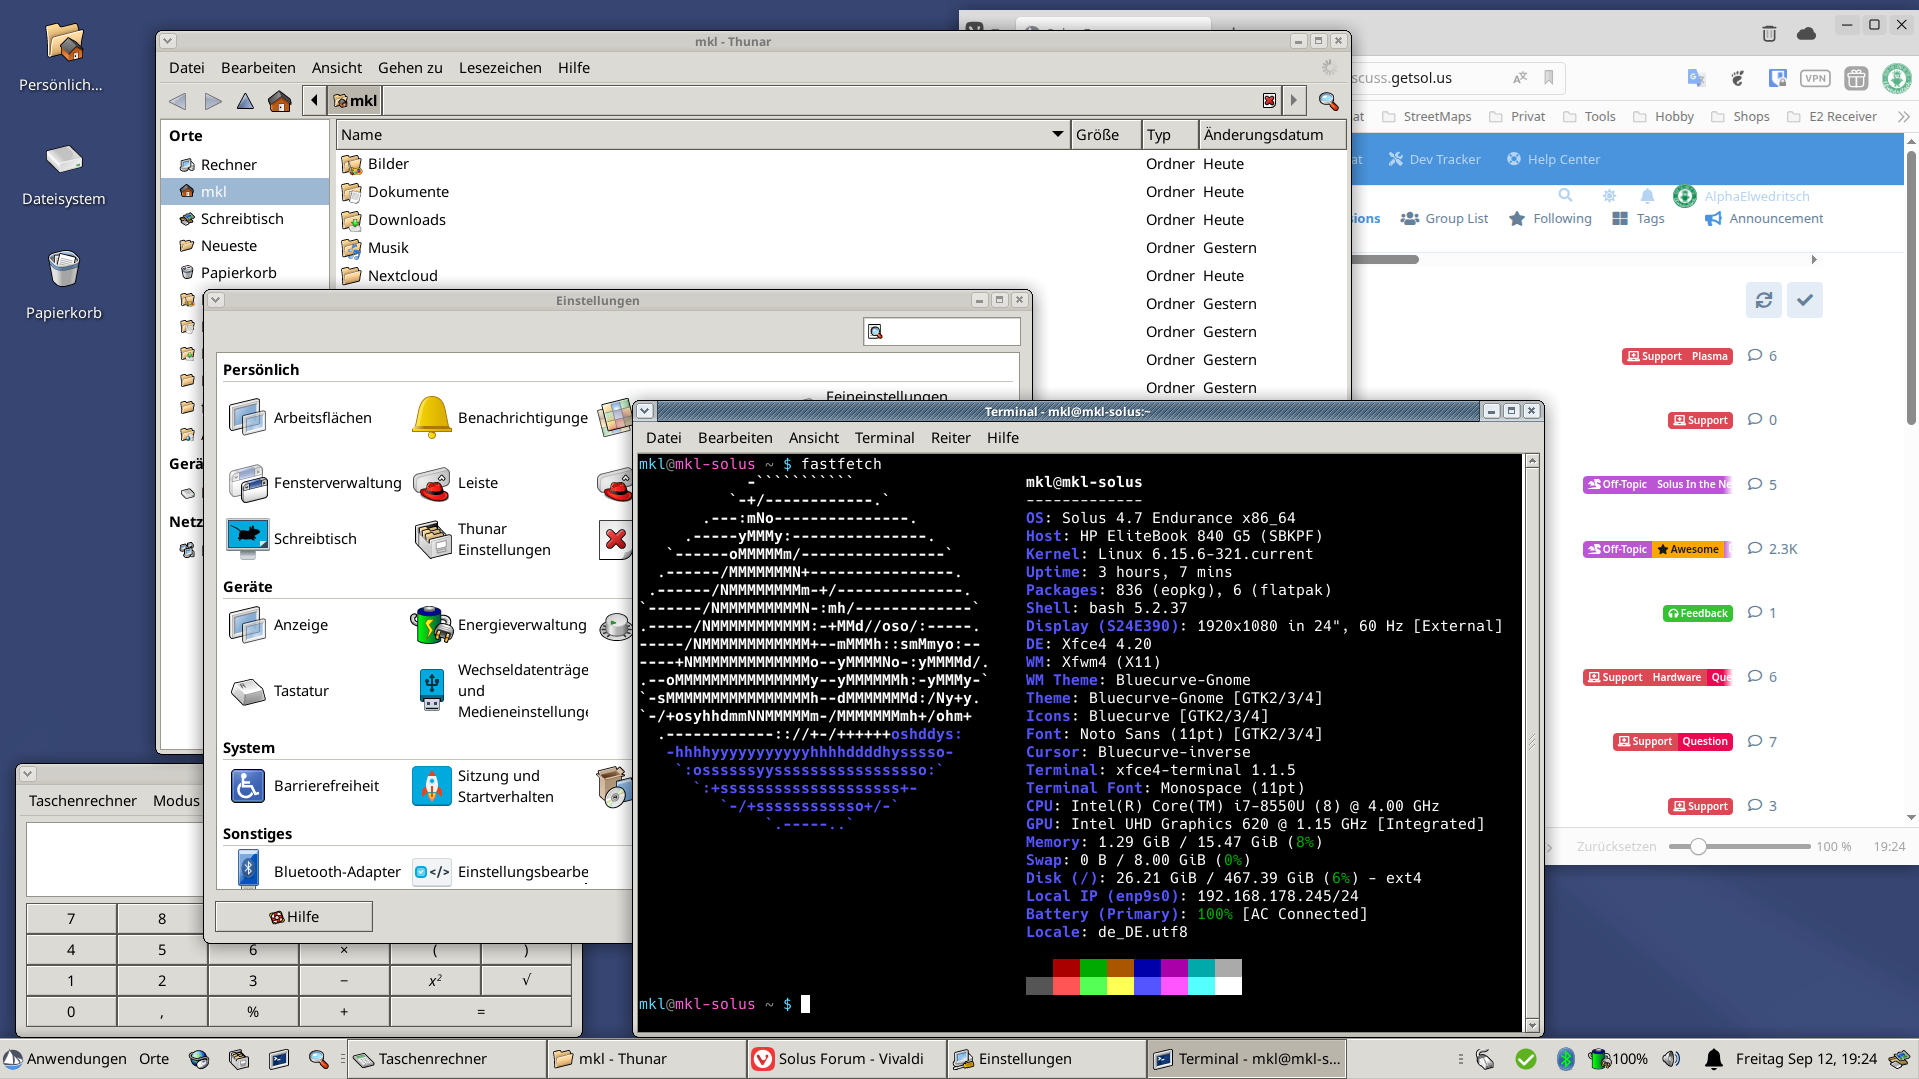Screen dimensions: 1919x1079
Task: Click the Vivaldi trash icon in tab bar
Action: [1769, 33]
